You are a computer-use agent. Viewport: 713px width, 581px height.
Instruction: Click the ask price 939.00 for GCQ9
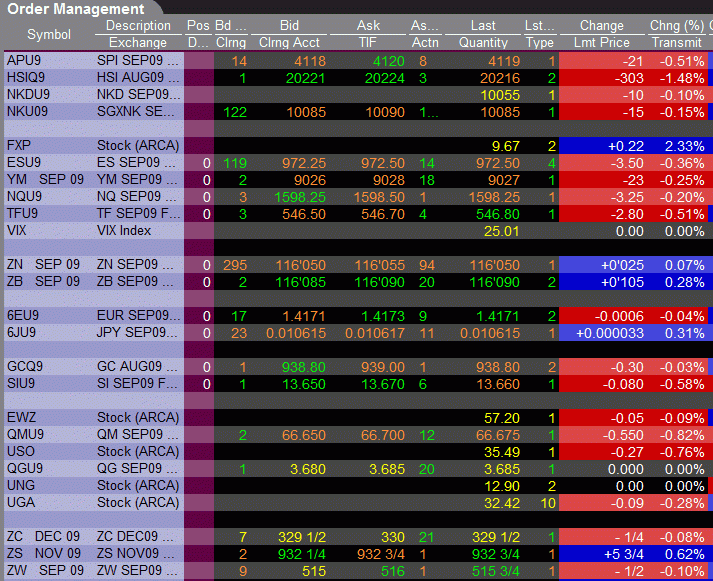coord(383,367)
